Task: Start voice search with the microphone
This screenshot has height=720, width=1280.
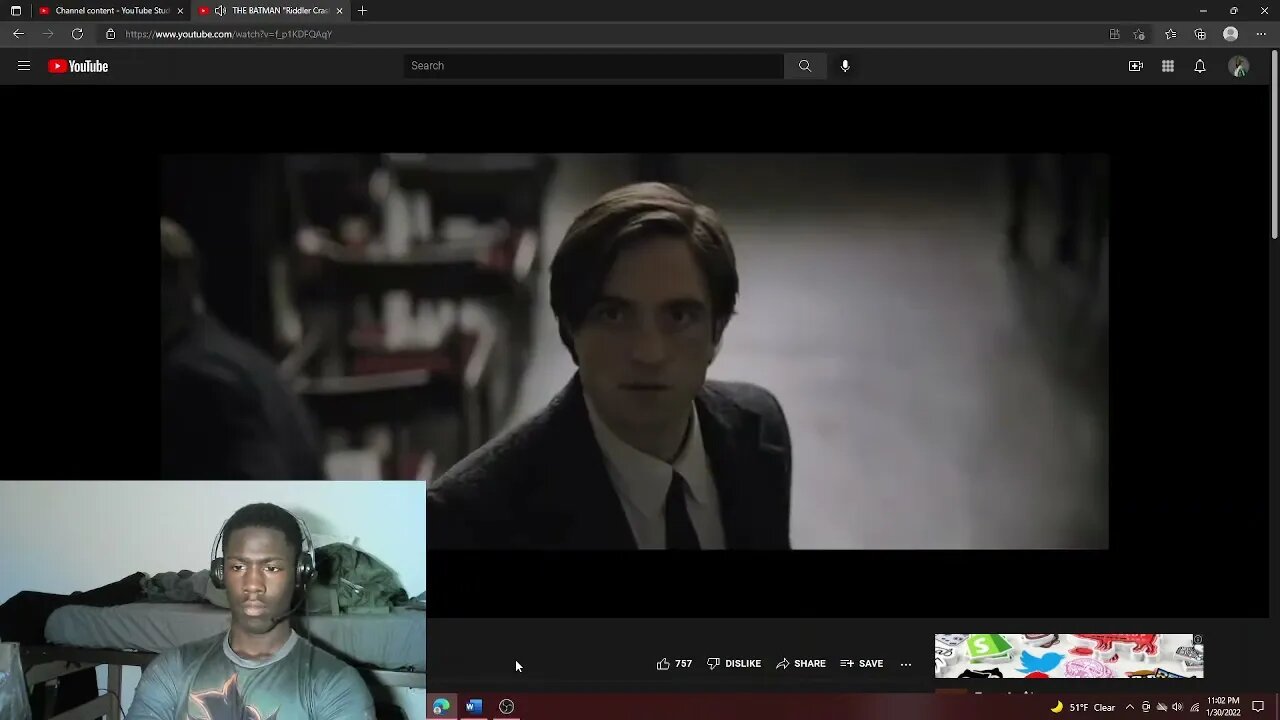Action: pyautogui.click(x=845, y=66)
